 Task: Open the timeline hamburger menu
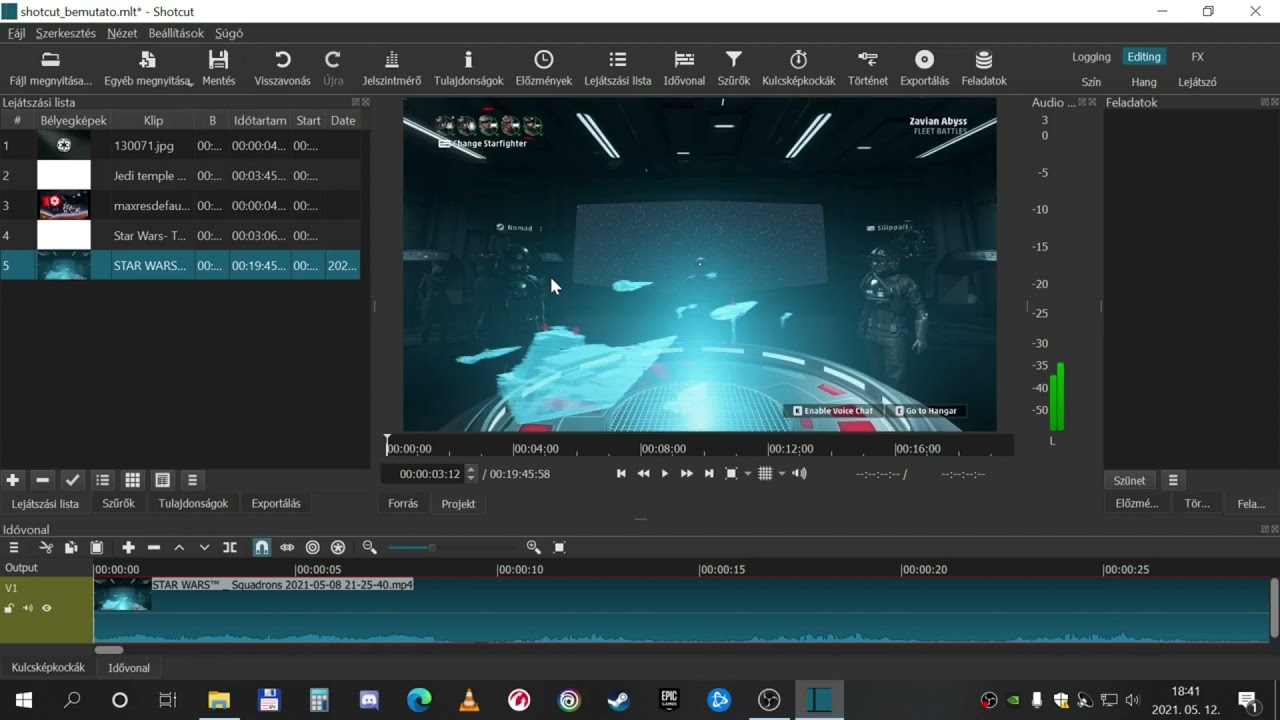point(14,547)
